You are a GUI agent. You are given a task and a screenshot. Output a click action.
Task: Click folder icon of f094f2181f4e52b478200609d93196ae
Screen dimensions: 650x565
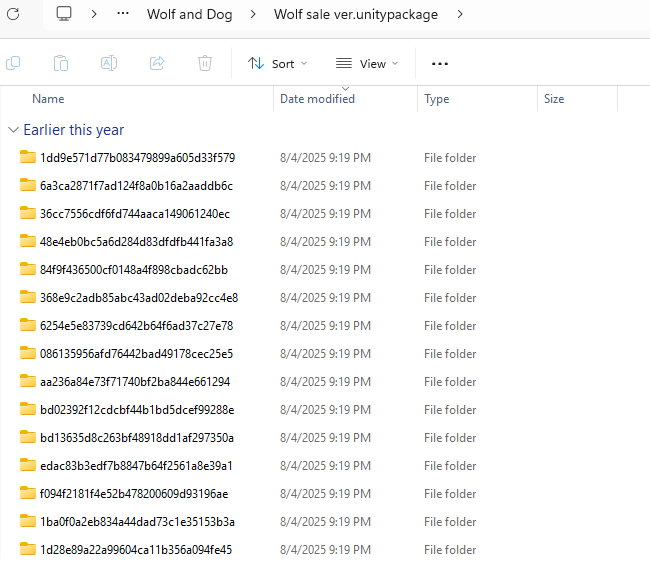pyautogui.click(x=28, y=493)
